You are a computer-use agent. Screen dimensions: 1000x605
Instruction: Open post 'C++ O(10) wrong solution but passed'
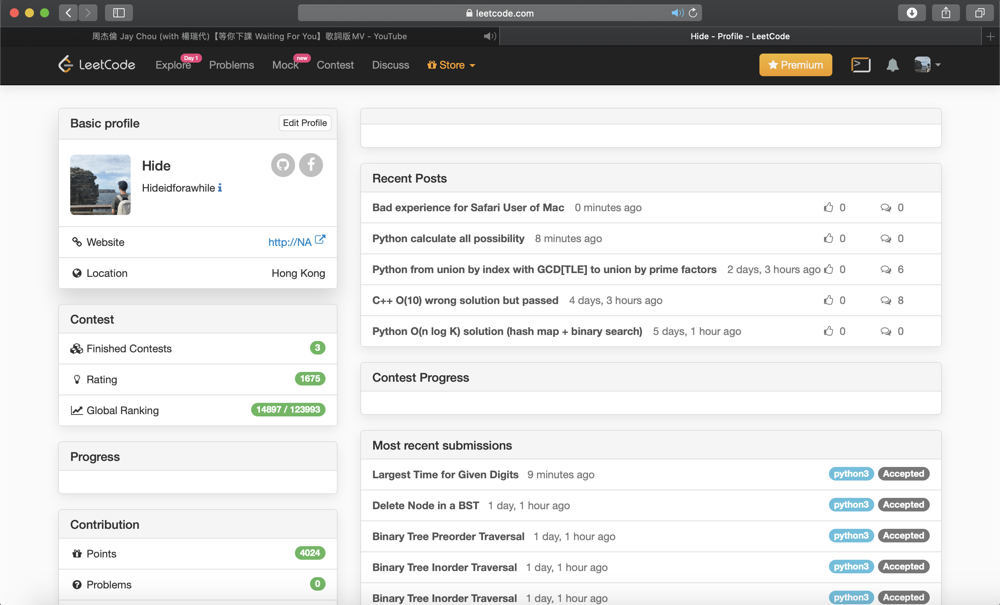(x=465, y=300)
